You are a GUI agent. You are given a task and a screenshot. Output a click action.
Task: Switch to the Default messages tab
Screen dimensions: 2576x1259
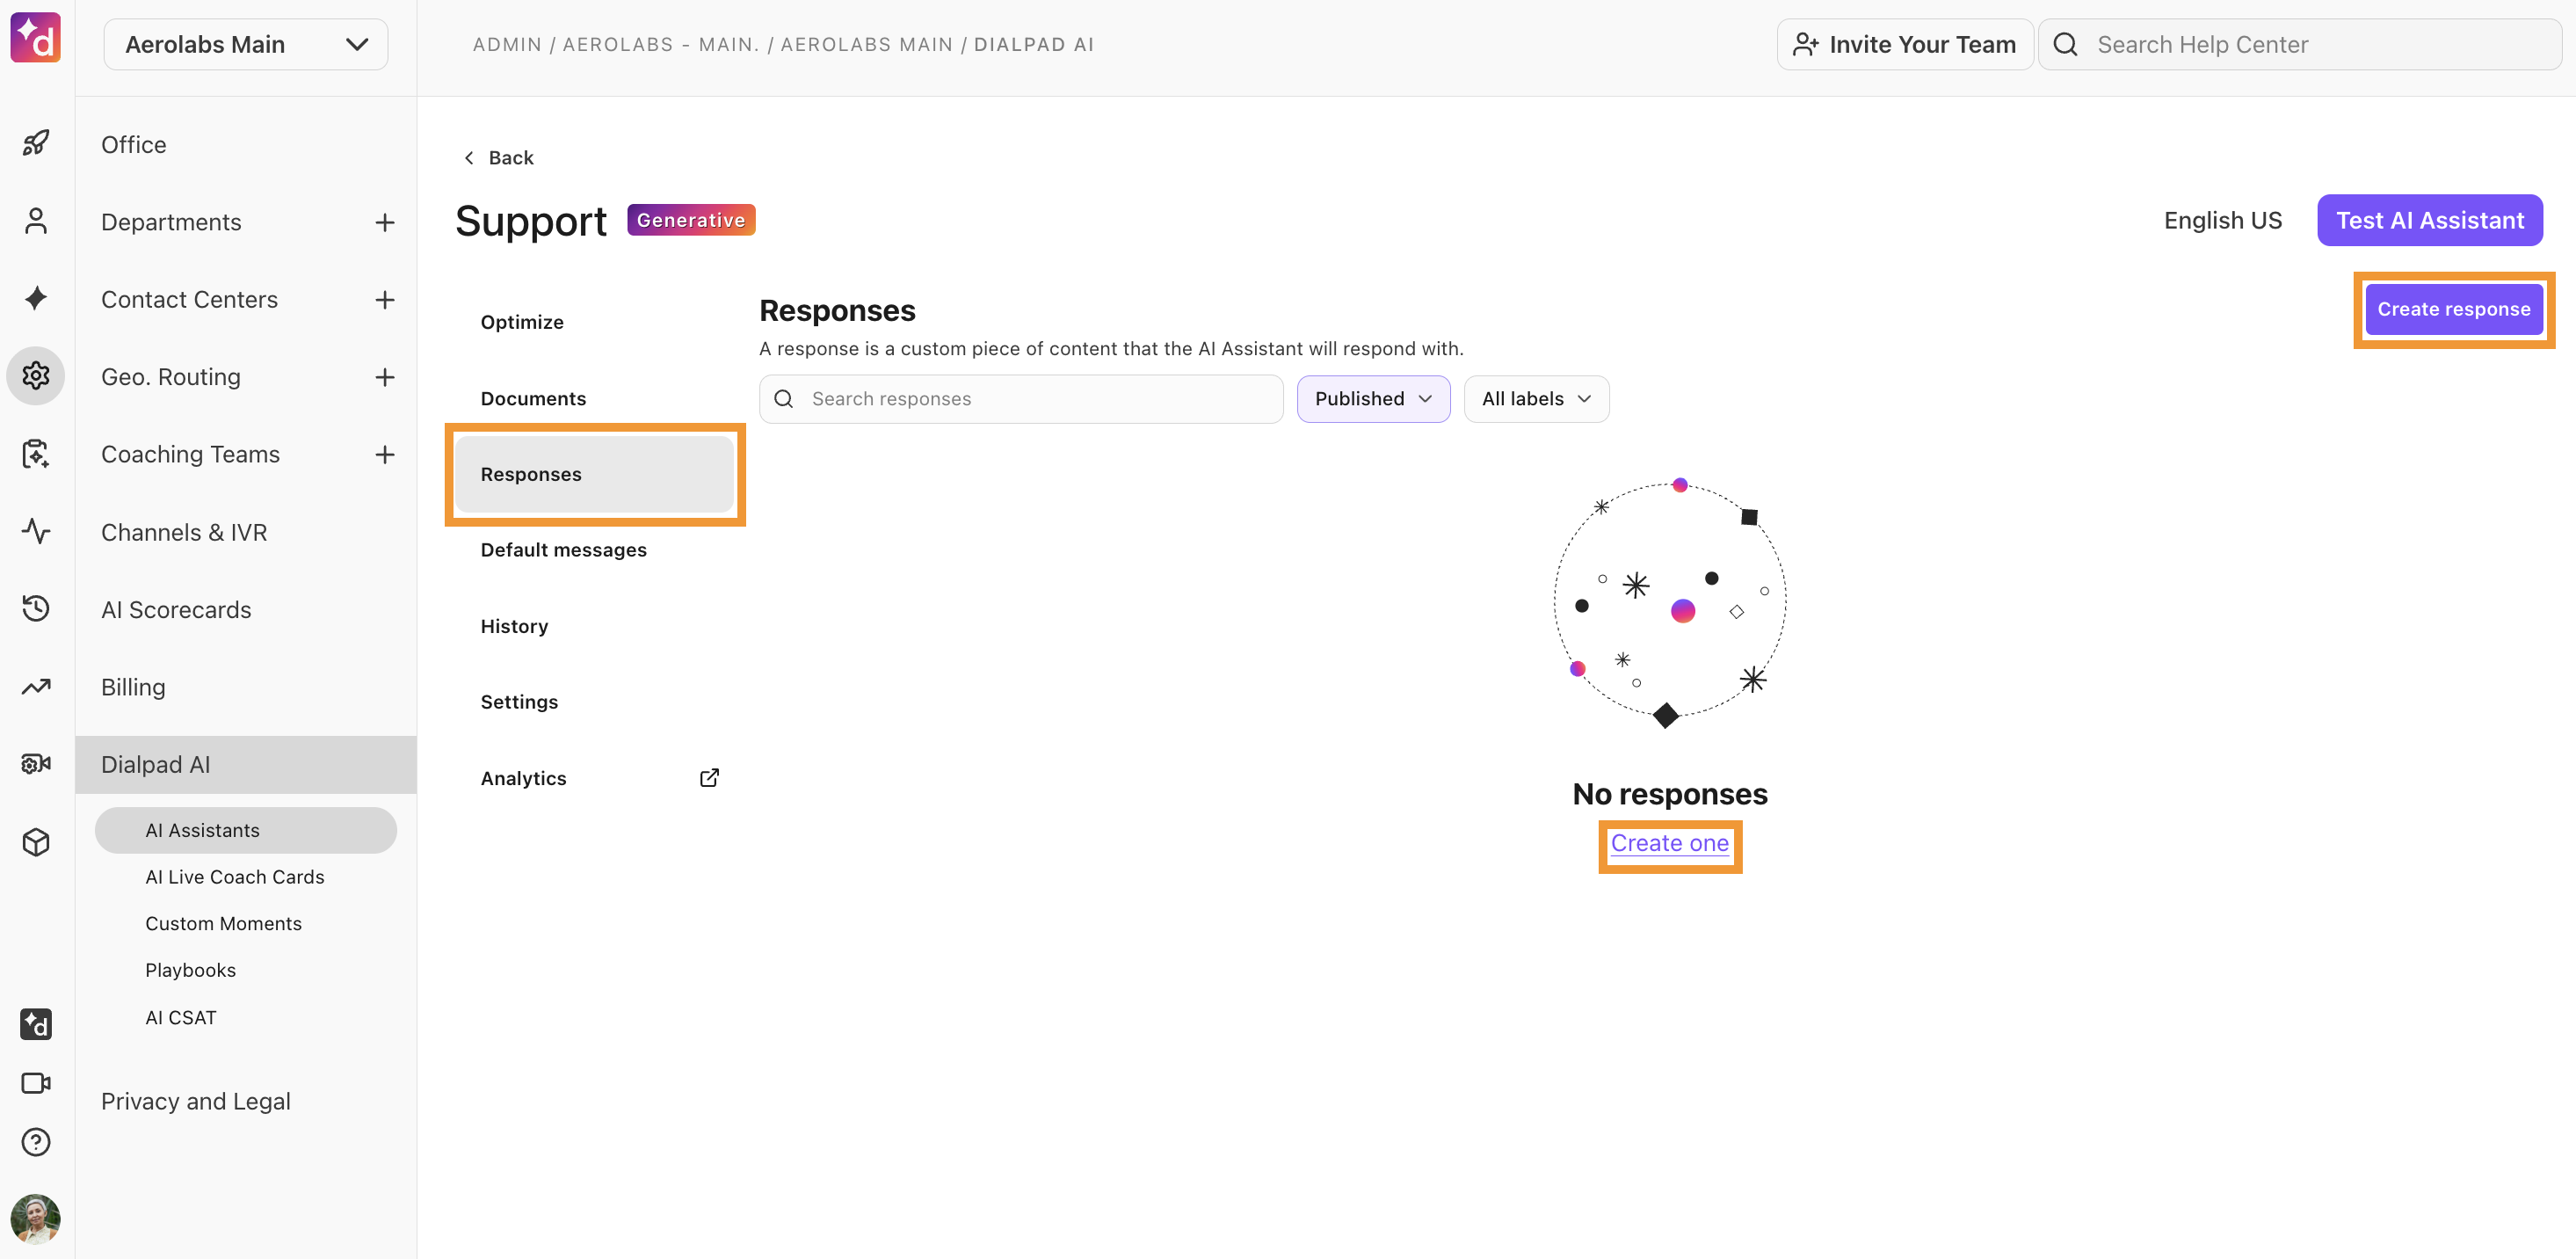click(595, 550)
